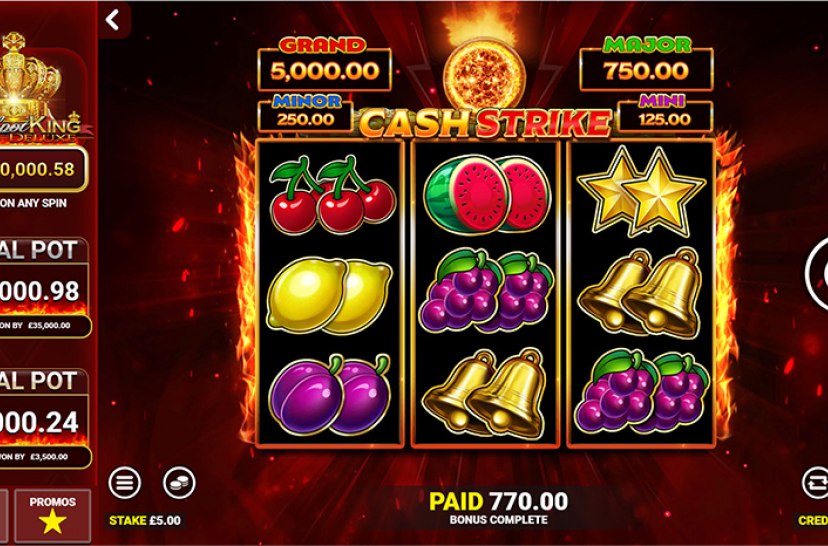Click the spin button at right edge
The image size is (828, 546).
[816, 274]
